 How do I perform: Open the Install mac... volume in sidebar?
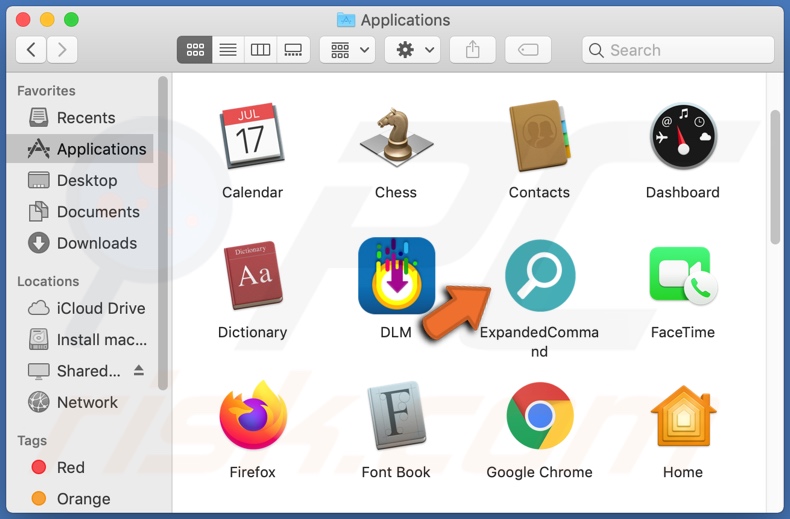81,340
